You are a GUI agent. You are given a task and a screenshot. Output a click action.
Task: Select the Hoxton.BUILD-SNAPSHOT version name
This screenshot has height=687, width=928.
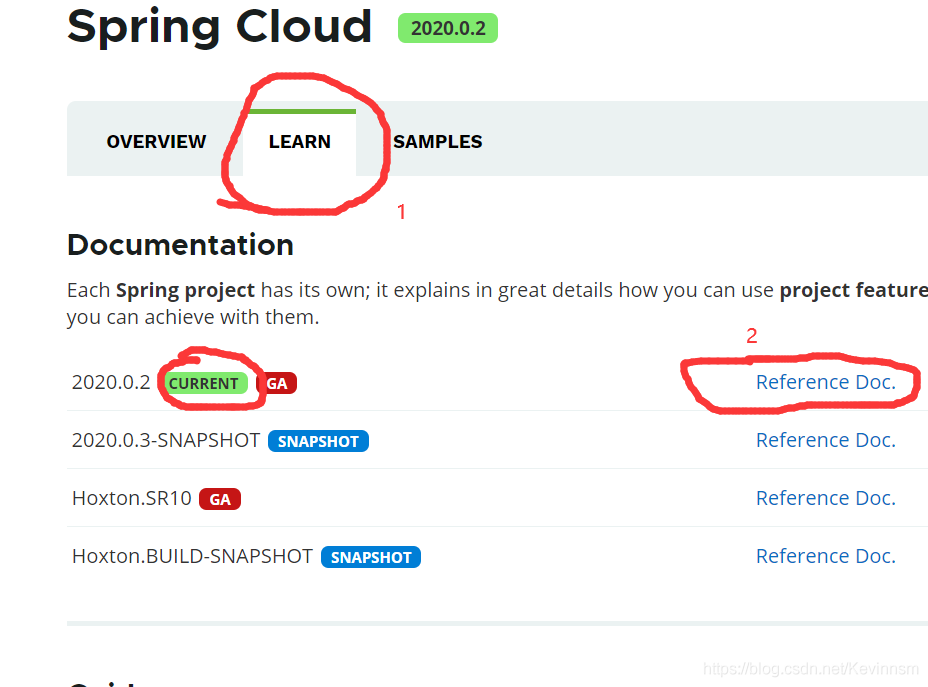(192, 556)
